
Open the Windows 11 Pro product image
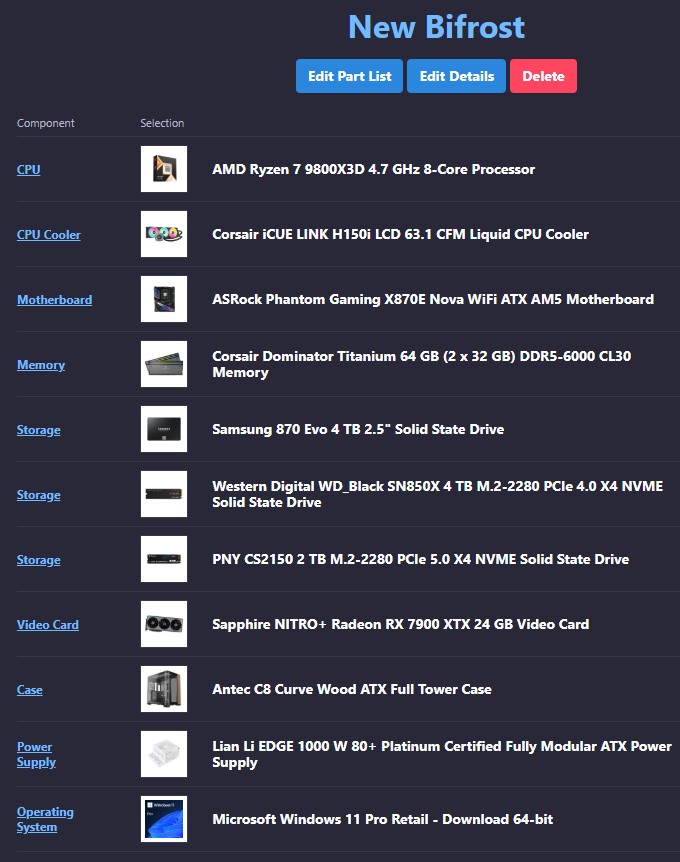(164, 820)
